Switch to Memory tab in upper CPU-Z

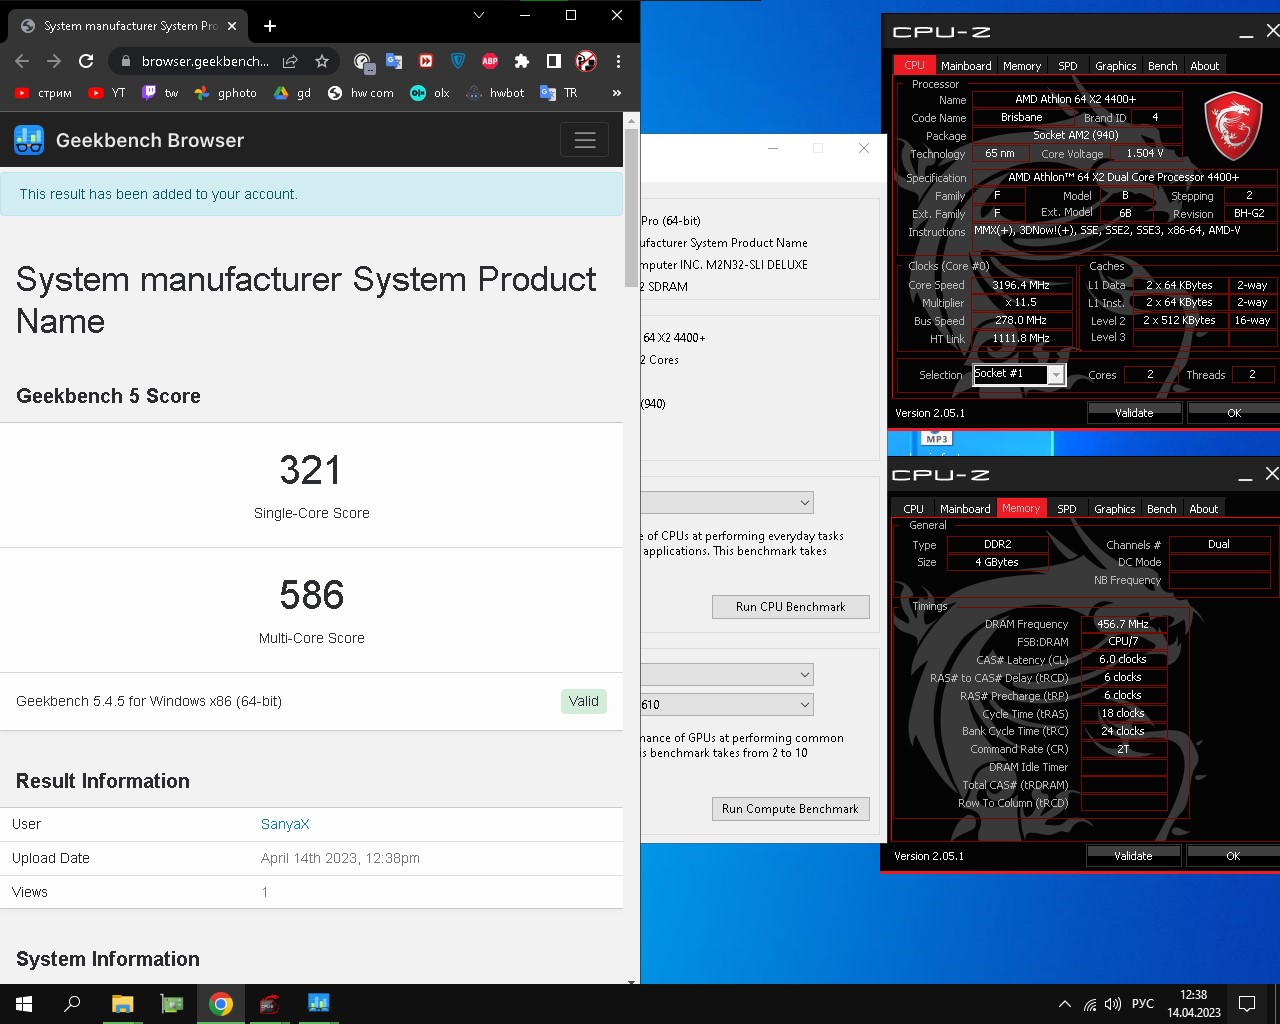pos(1022,66)
